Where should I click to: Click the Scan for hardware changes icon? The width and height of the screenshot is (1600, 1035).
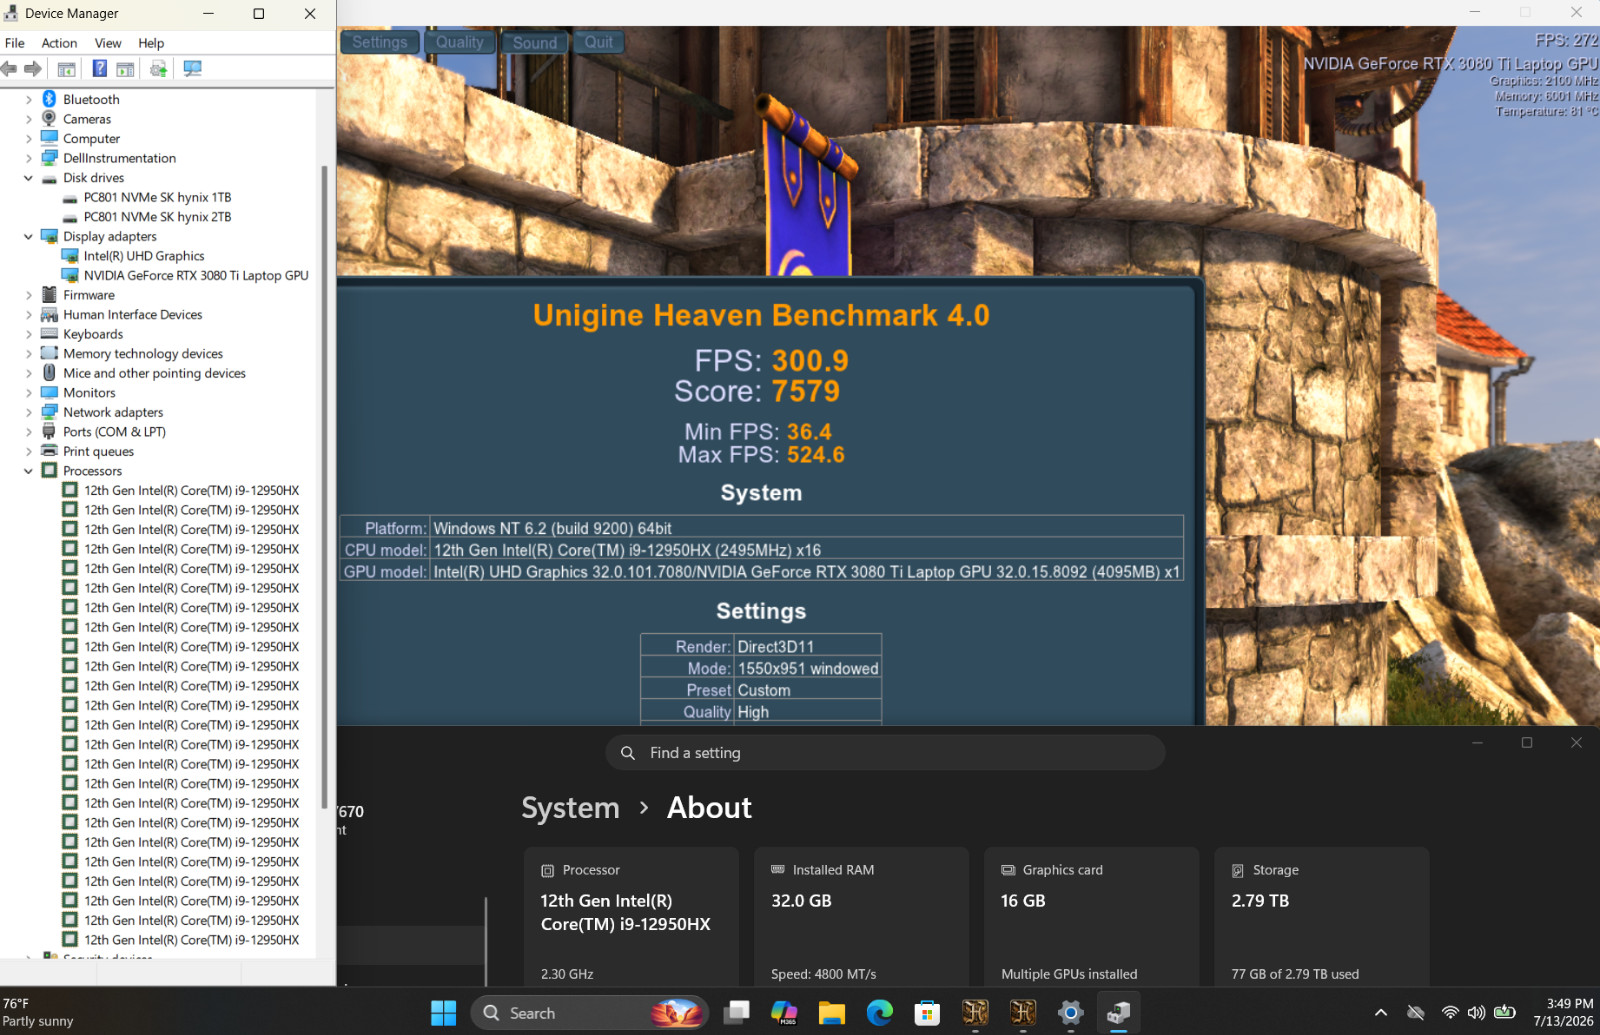[x=192, y=69]
